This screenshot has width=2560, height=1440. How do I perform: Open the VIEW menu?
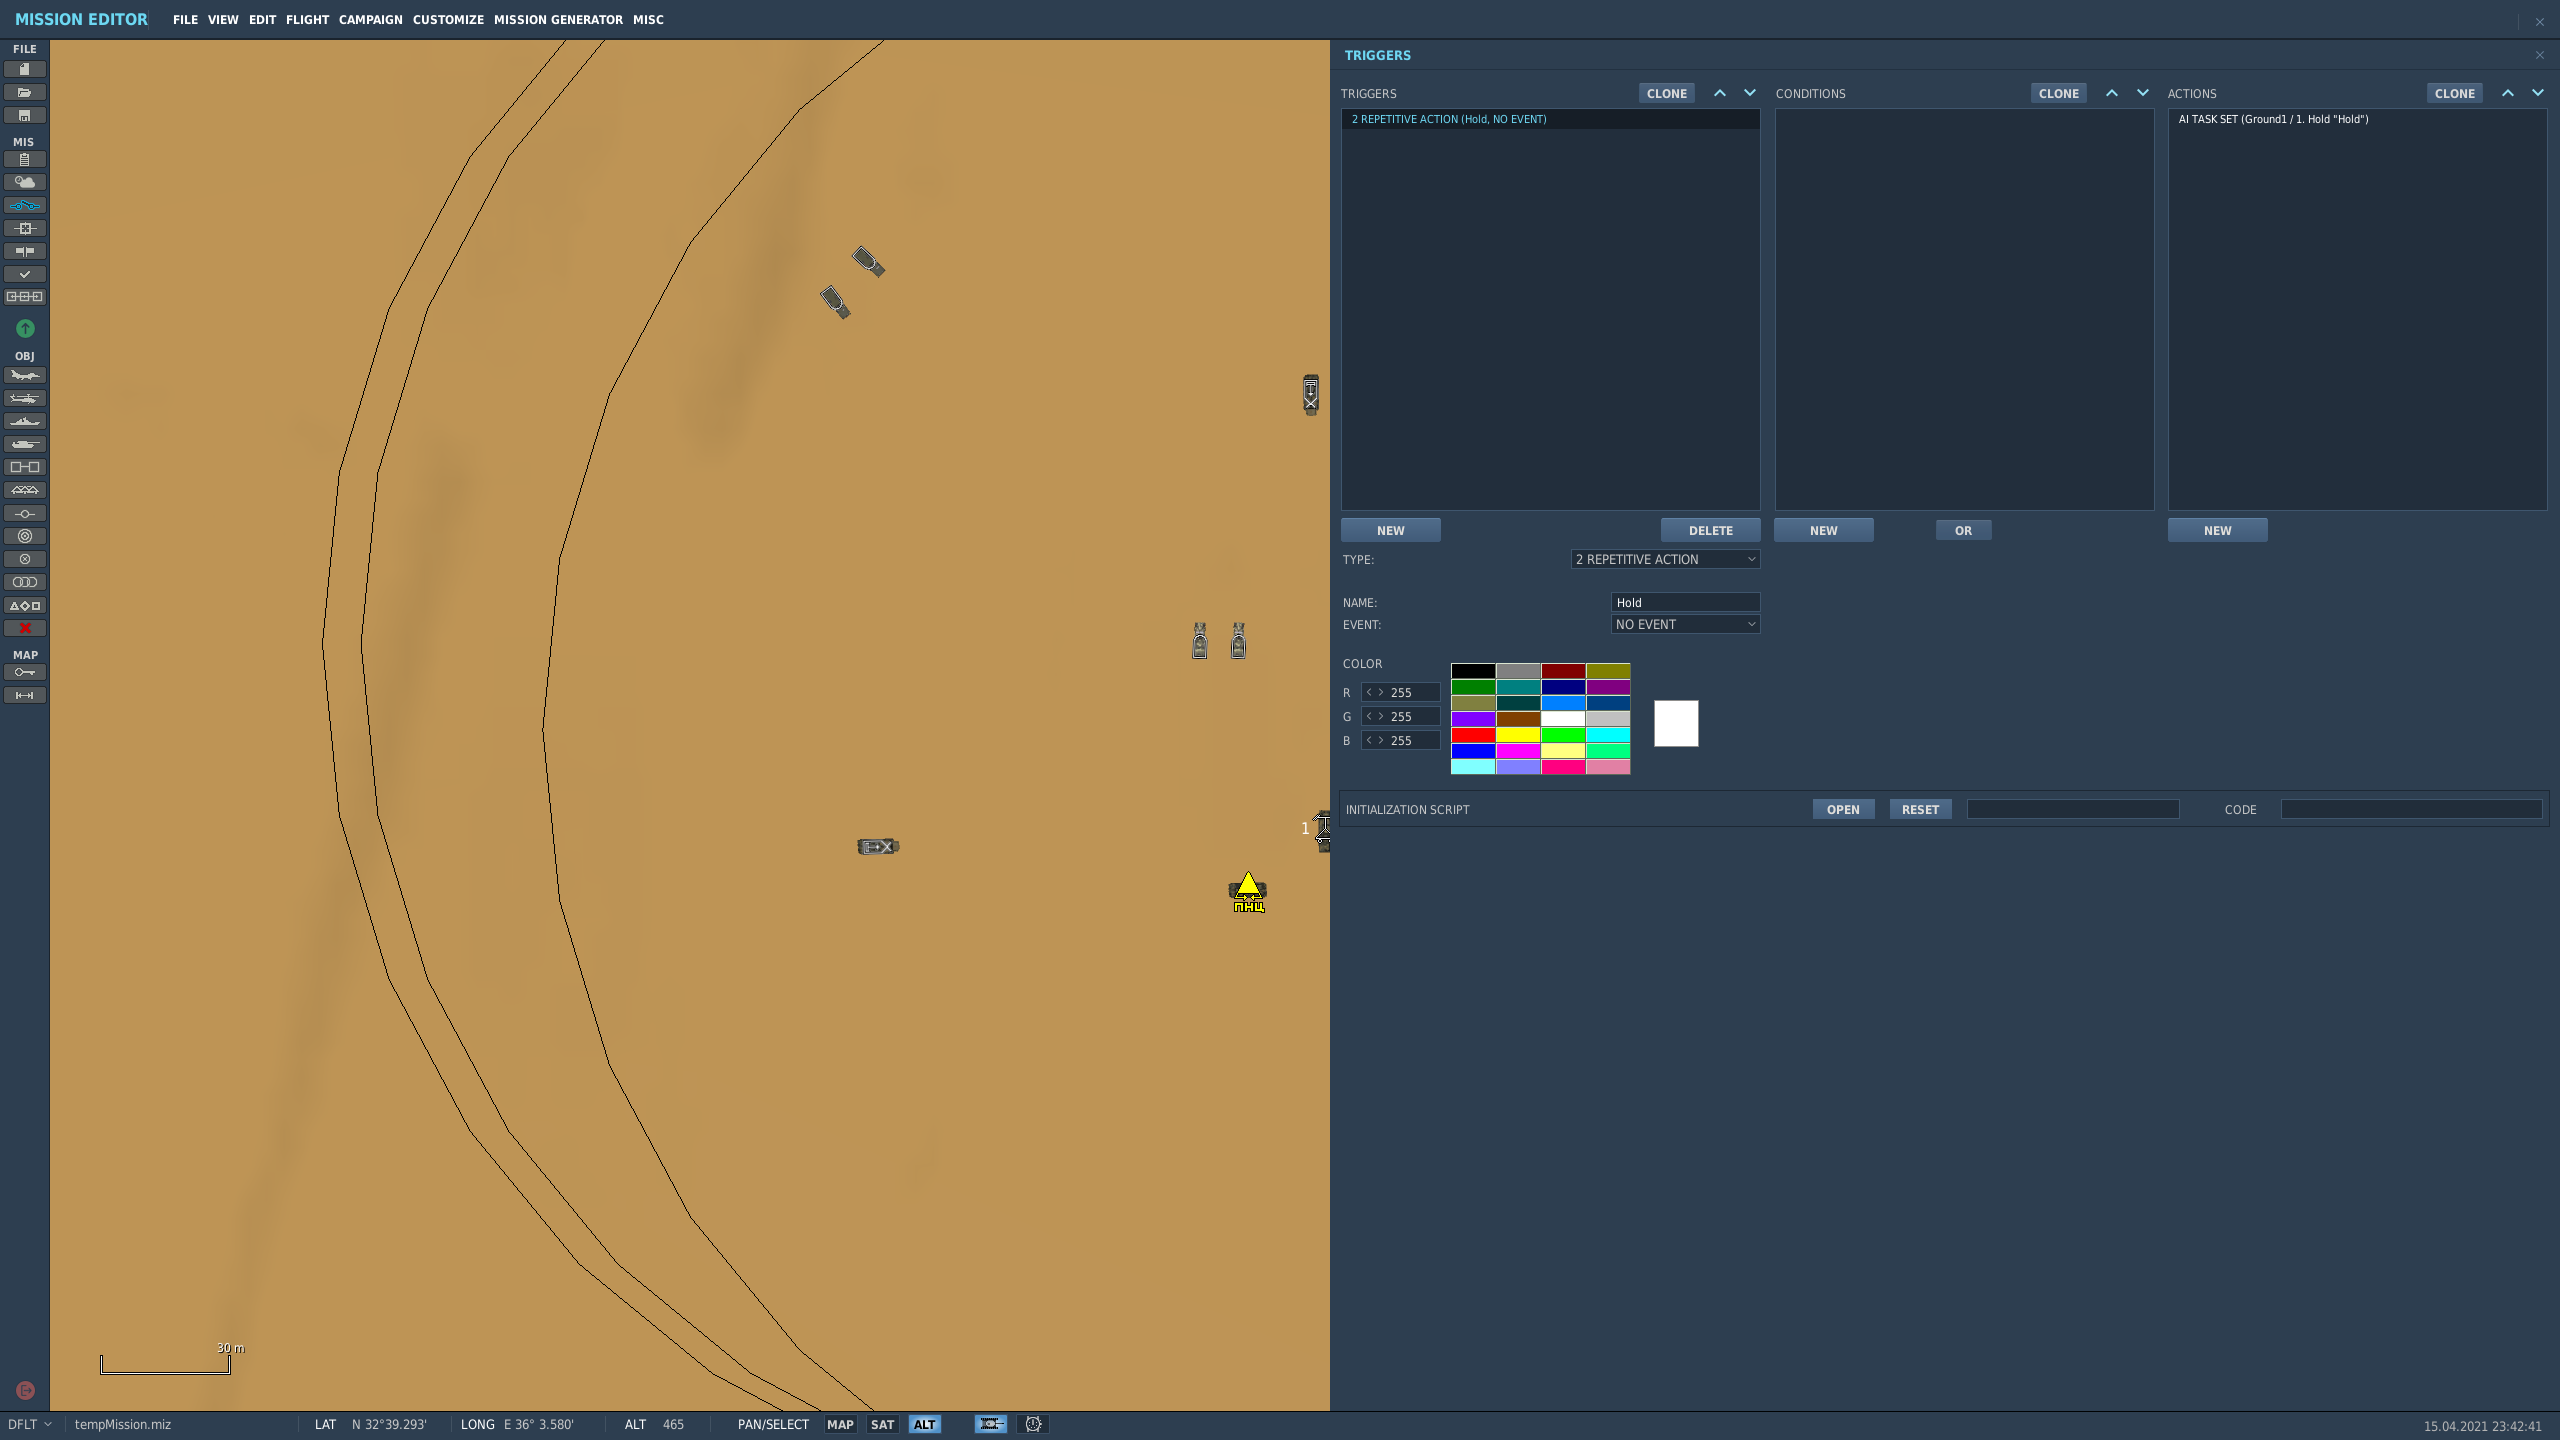223,20
